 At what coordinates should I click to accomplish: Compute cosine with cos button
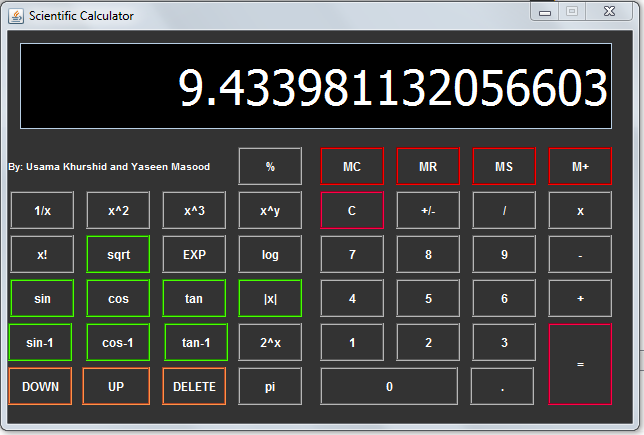pos(118,298)
